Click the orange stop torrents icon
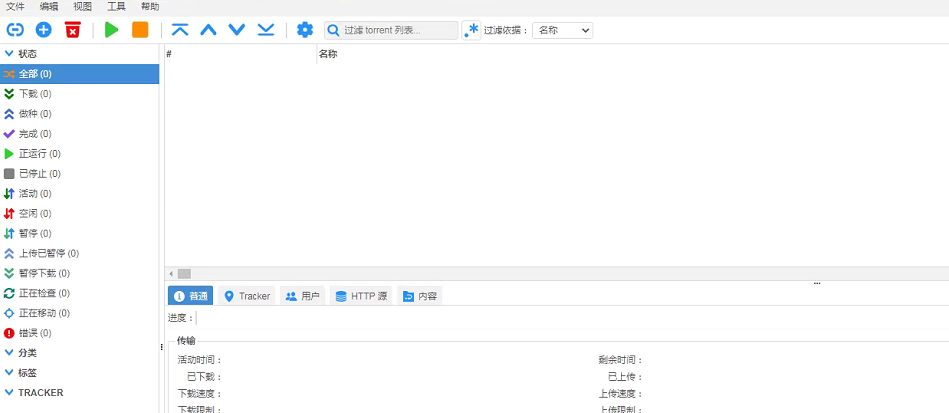Image resolution: width=949 pixels, height=413 pixels. (140, 30)
